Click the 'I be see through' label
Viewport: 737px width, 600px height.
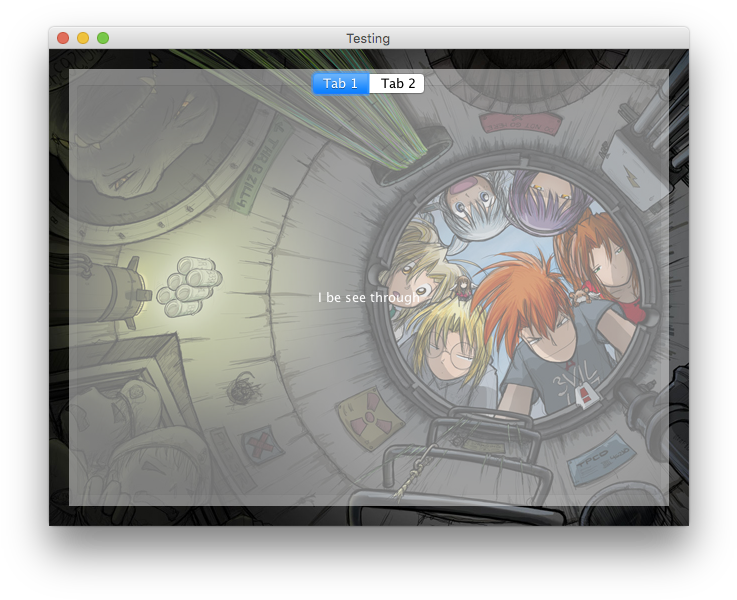coord(368,297)
